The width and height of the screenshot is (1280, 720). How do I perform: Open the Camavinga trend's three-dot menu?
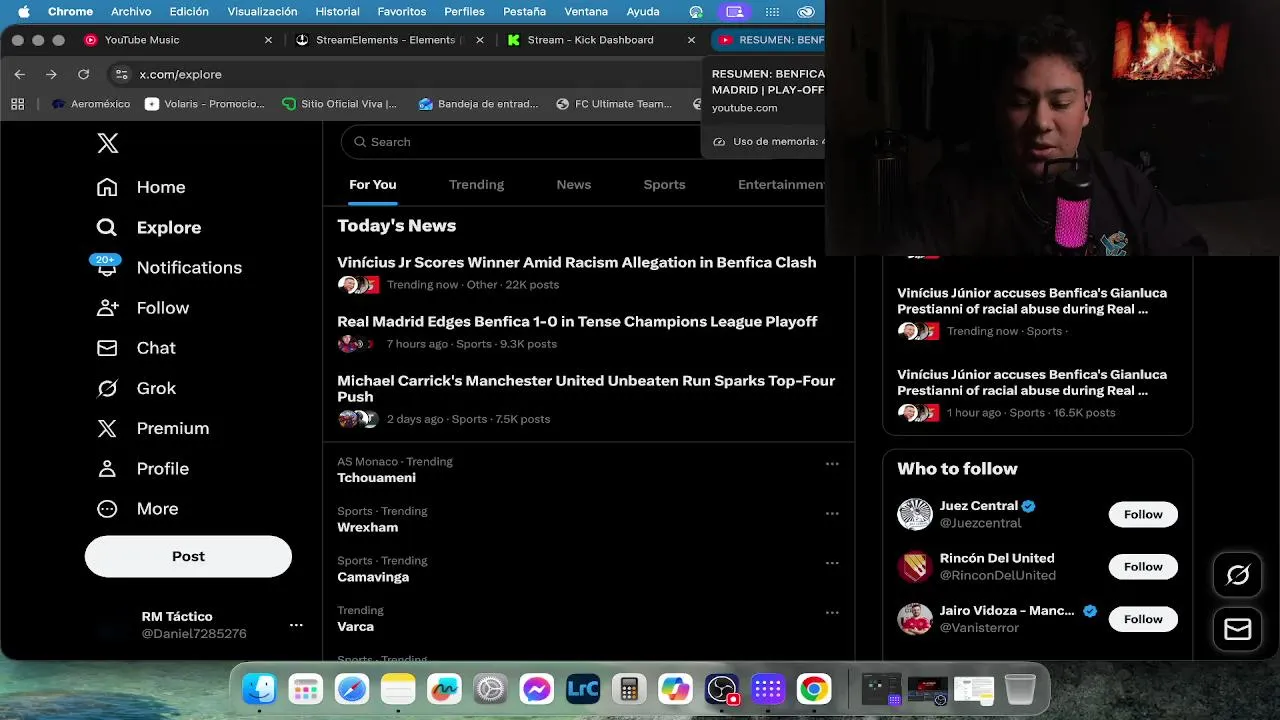pyautogui.click(x=832, y=563)
